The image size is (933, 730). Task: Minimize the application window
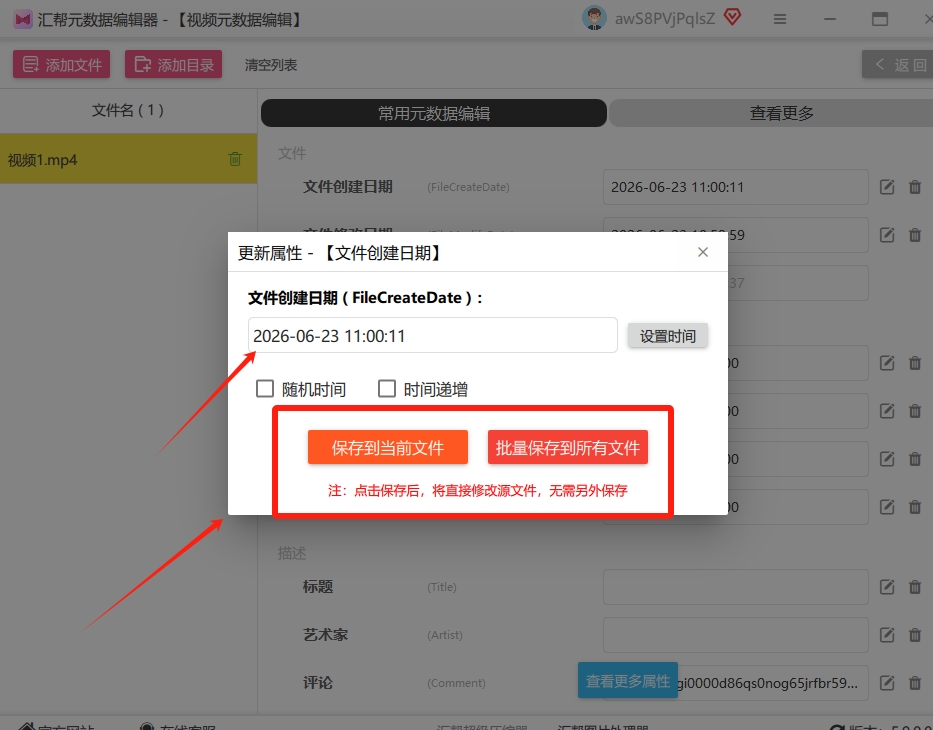(x=829, y=20)
